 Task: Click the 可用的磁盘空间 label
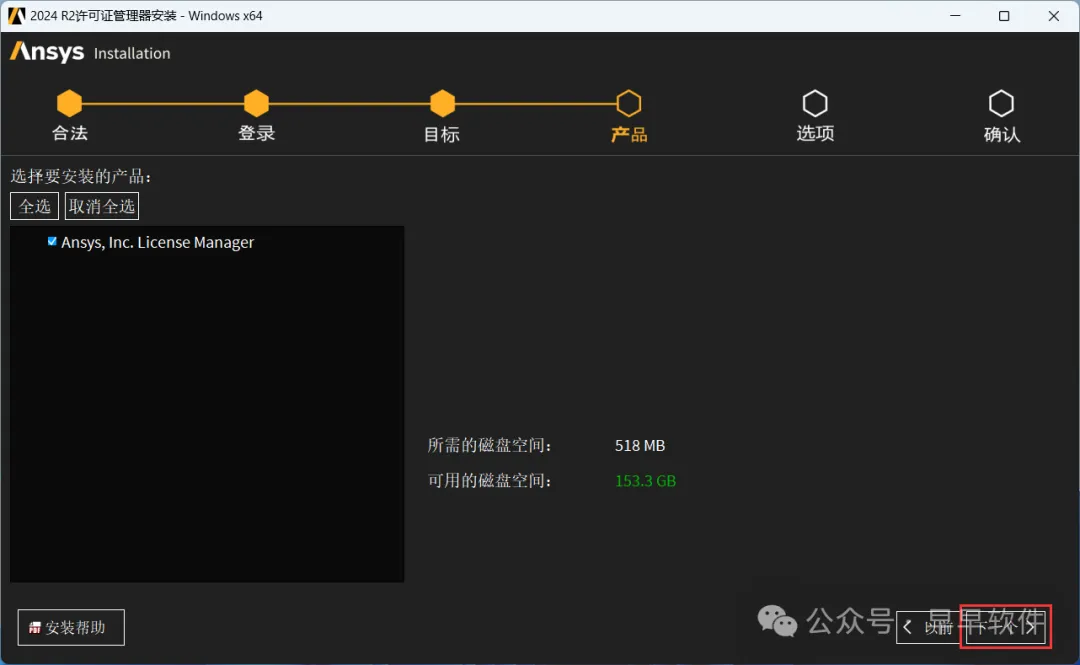(489, 481)
